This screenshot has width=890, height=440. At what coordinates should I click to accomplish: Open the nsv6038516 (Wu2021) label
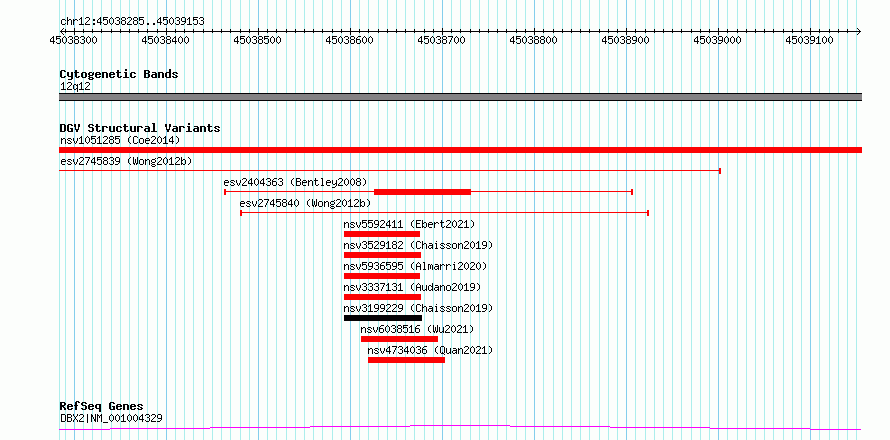point(417,329)
